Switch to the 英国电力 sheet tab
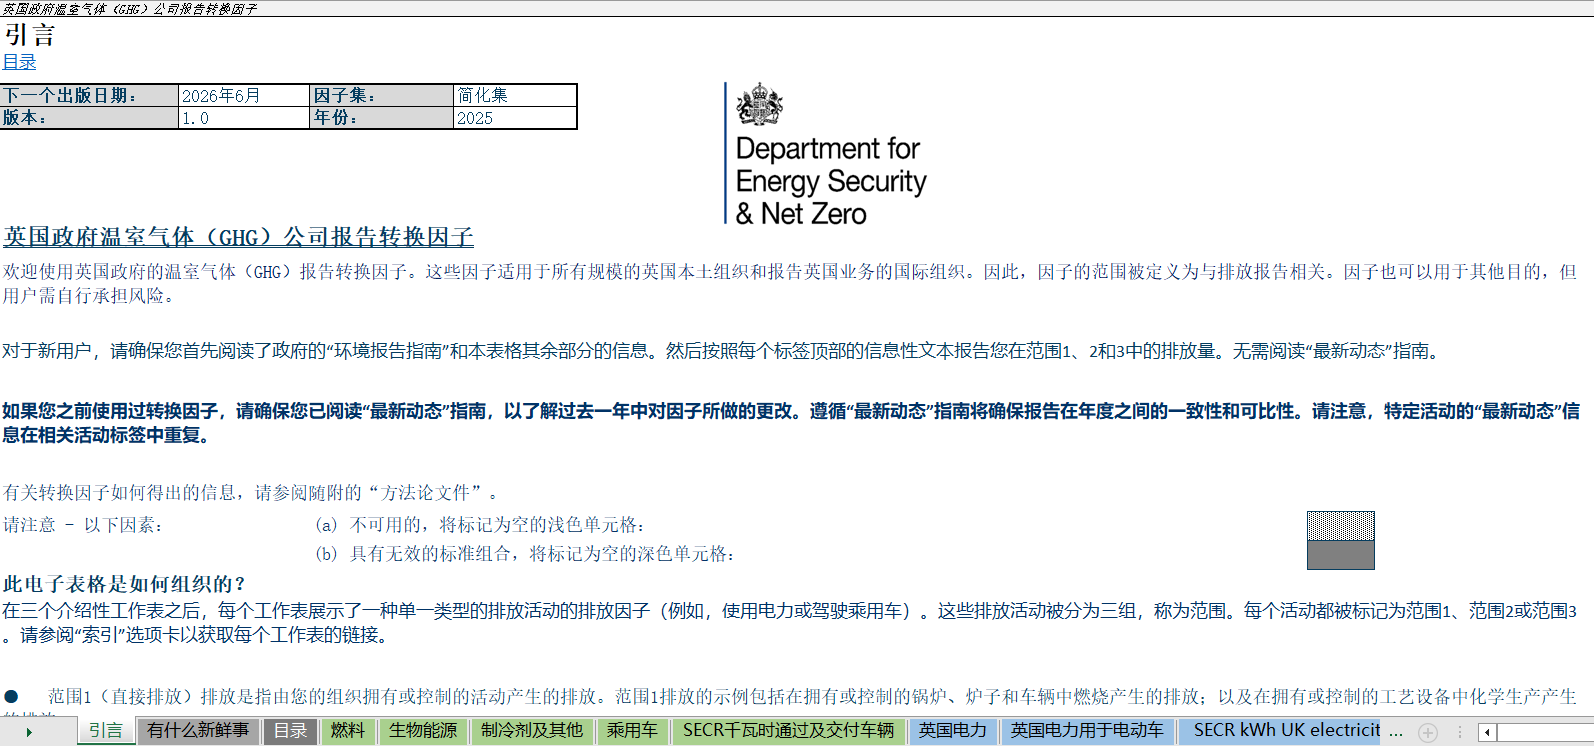 click(953, 731)
